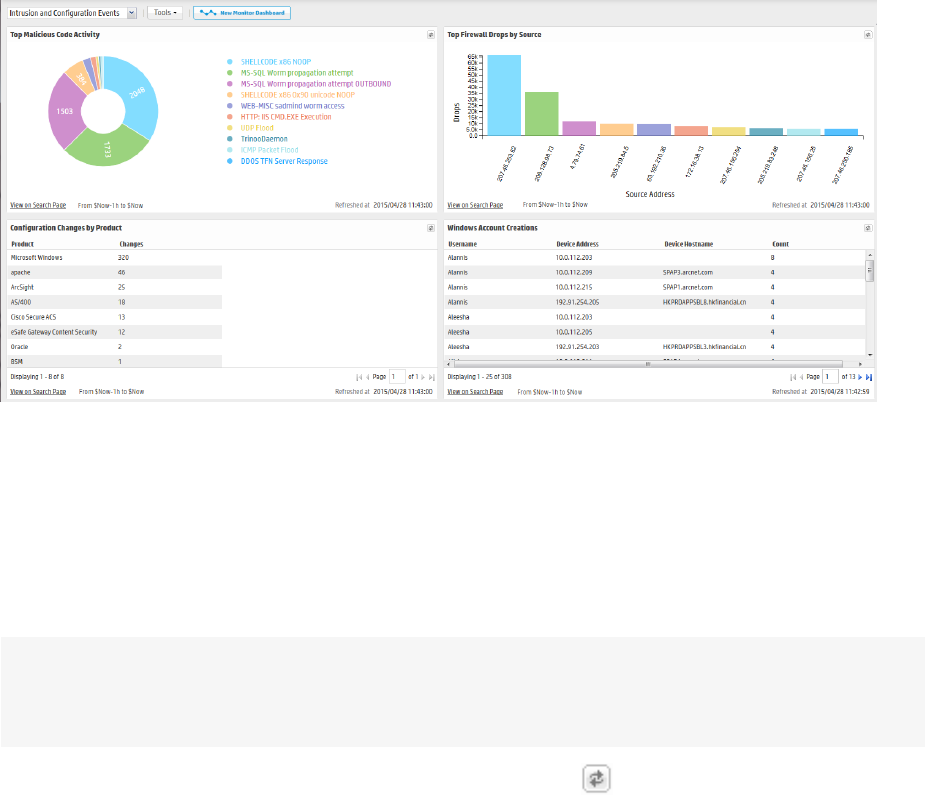Jump to last page of Windows Account Creations
This screenshot has width=925, height=795.
tap(868, 377)
